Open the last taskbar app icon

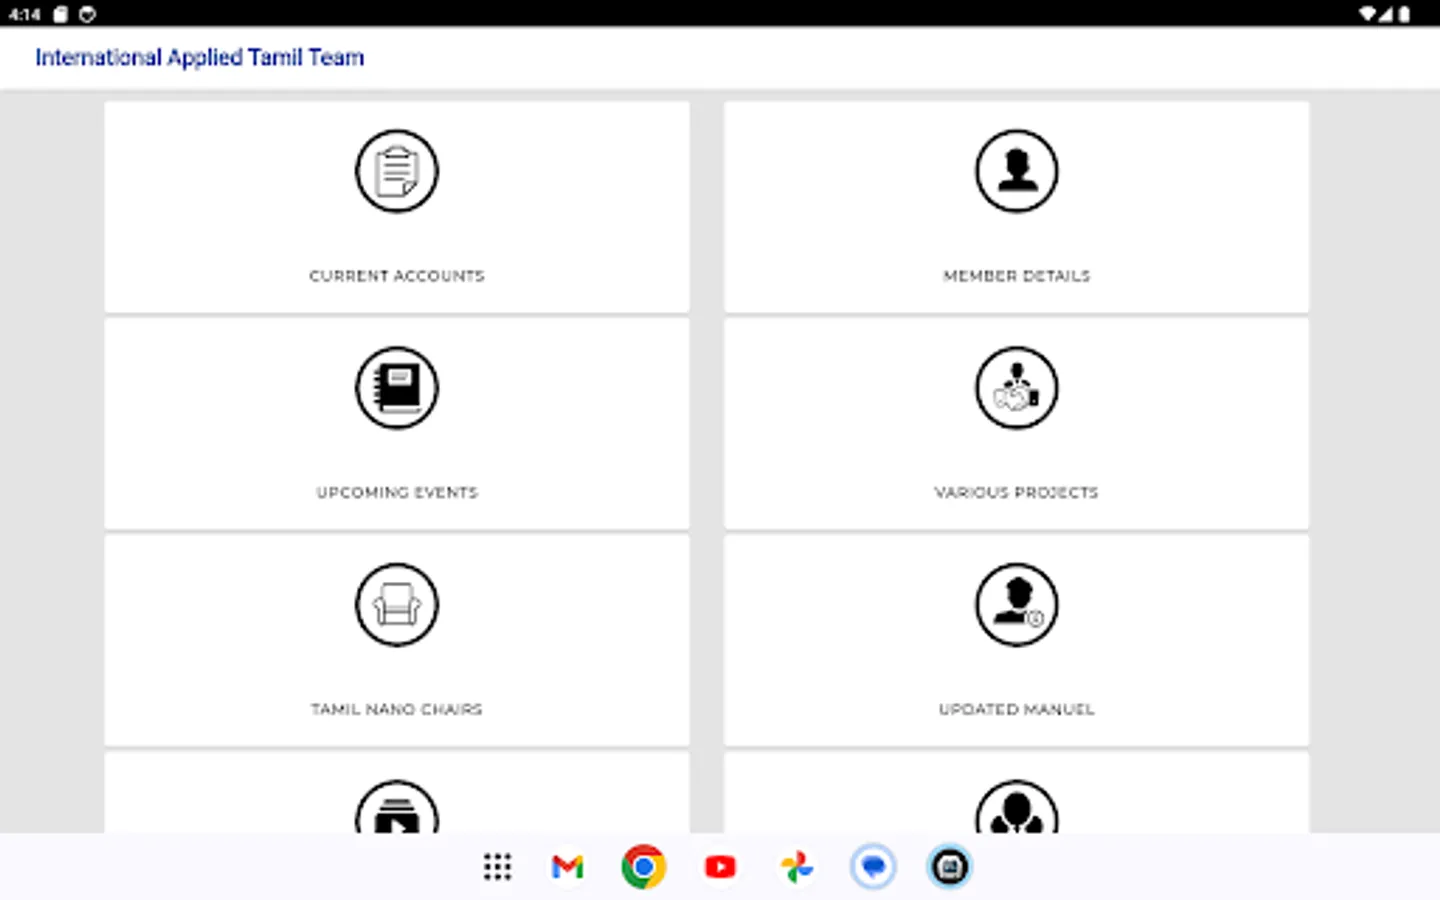949,867
